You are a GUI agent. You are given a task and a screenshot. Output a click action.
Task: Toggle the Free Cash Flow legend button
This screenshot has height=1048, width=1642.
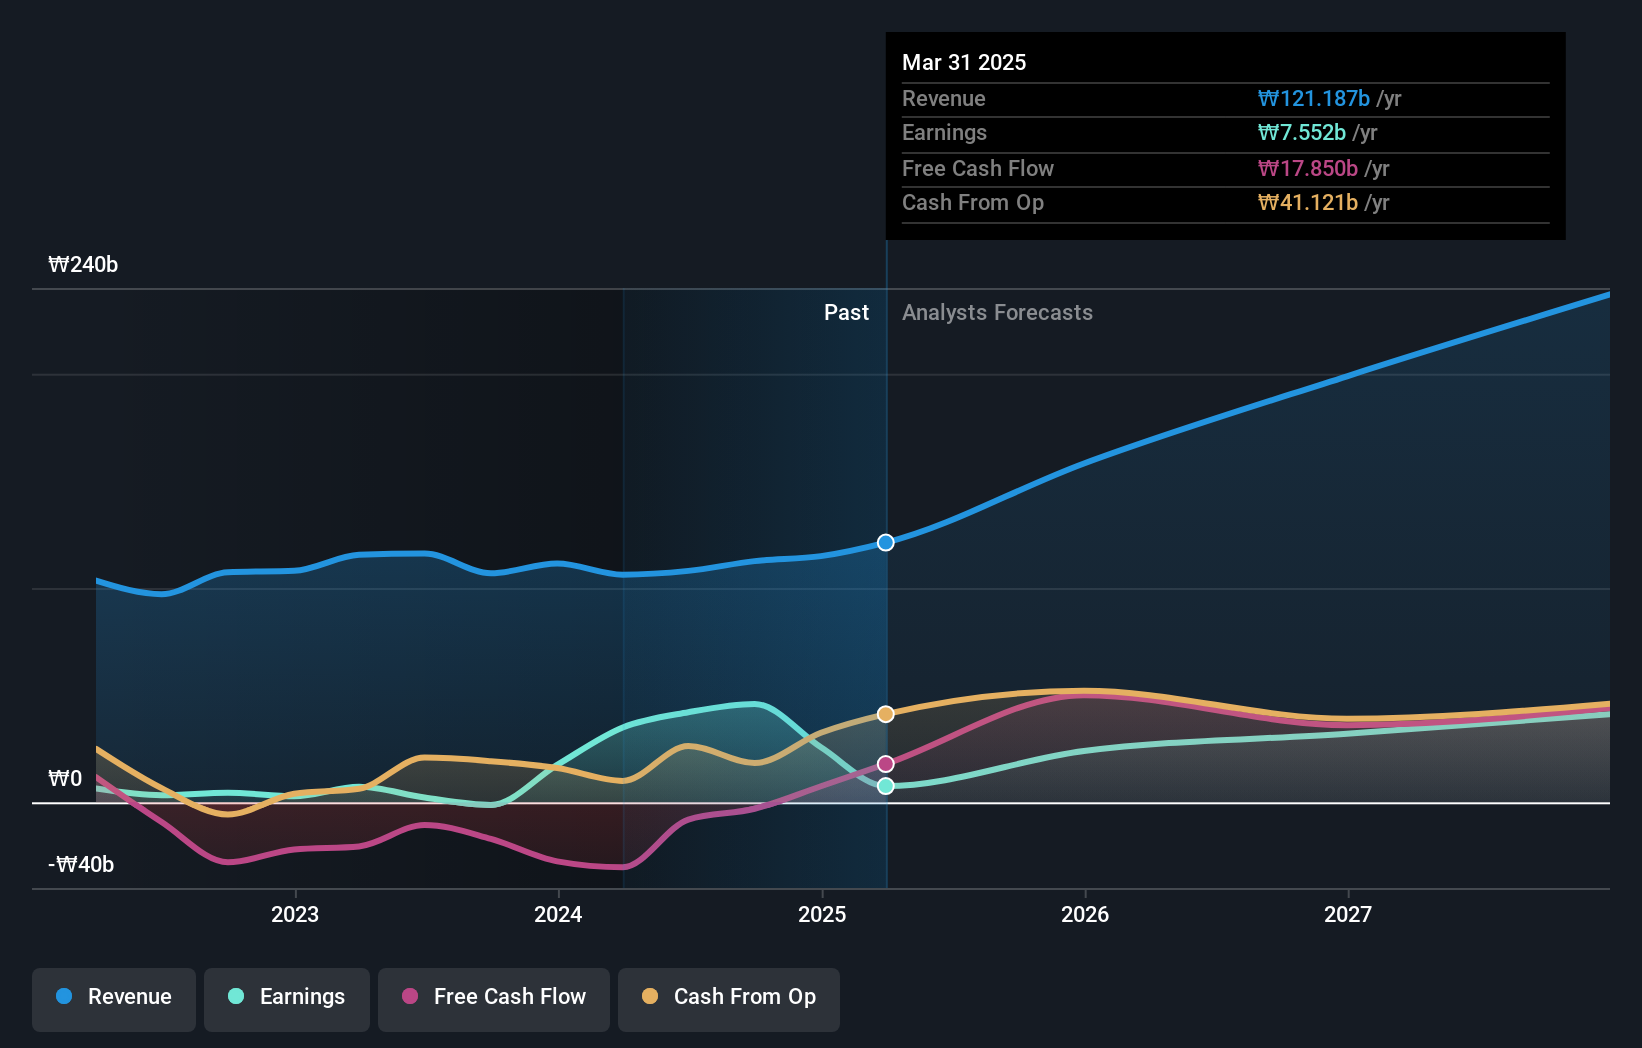(494, 999)
